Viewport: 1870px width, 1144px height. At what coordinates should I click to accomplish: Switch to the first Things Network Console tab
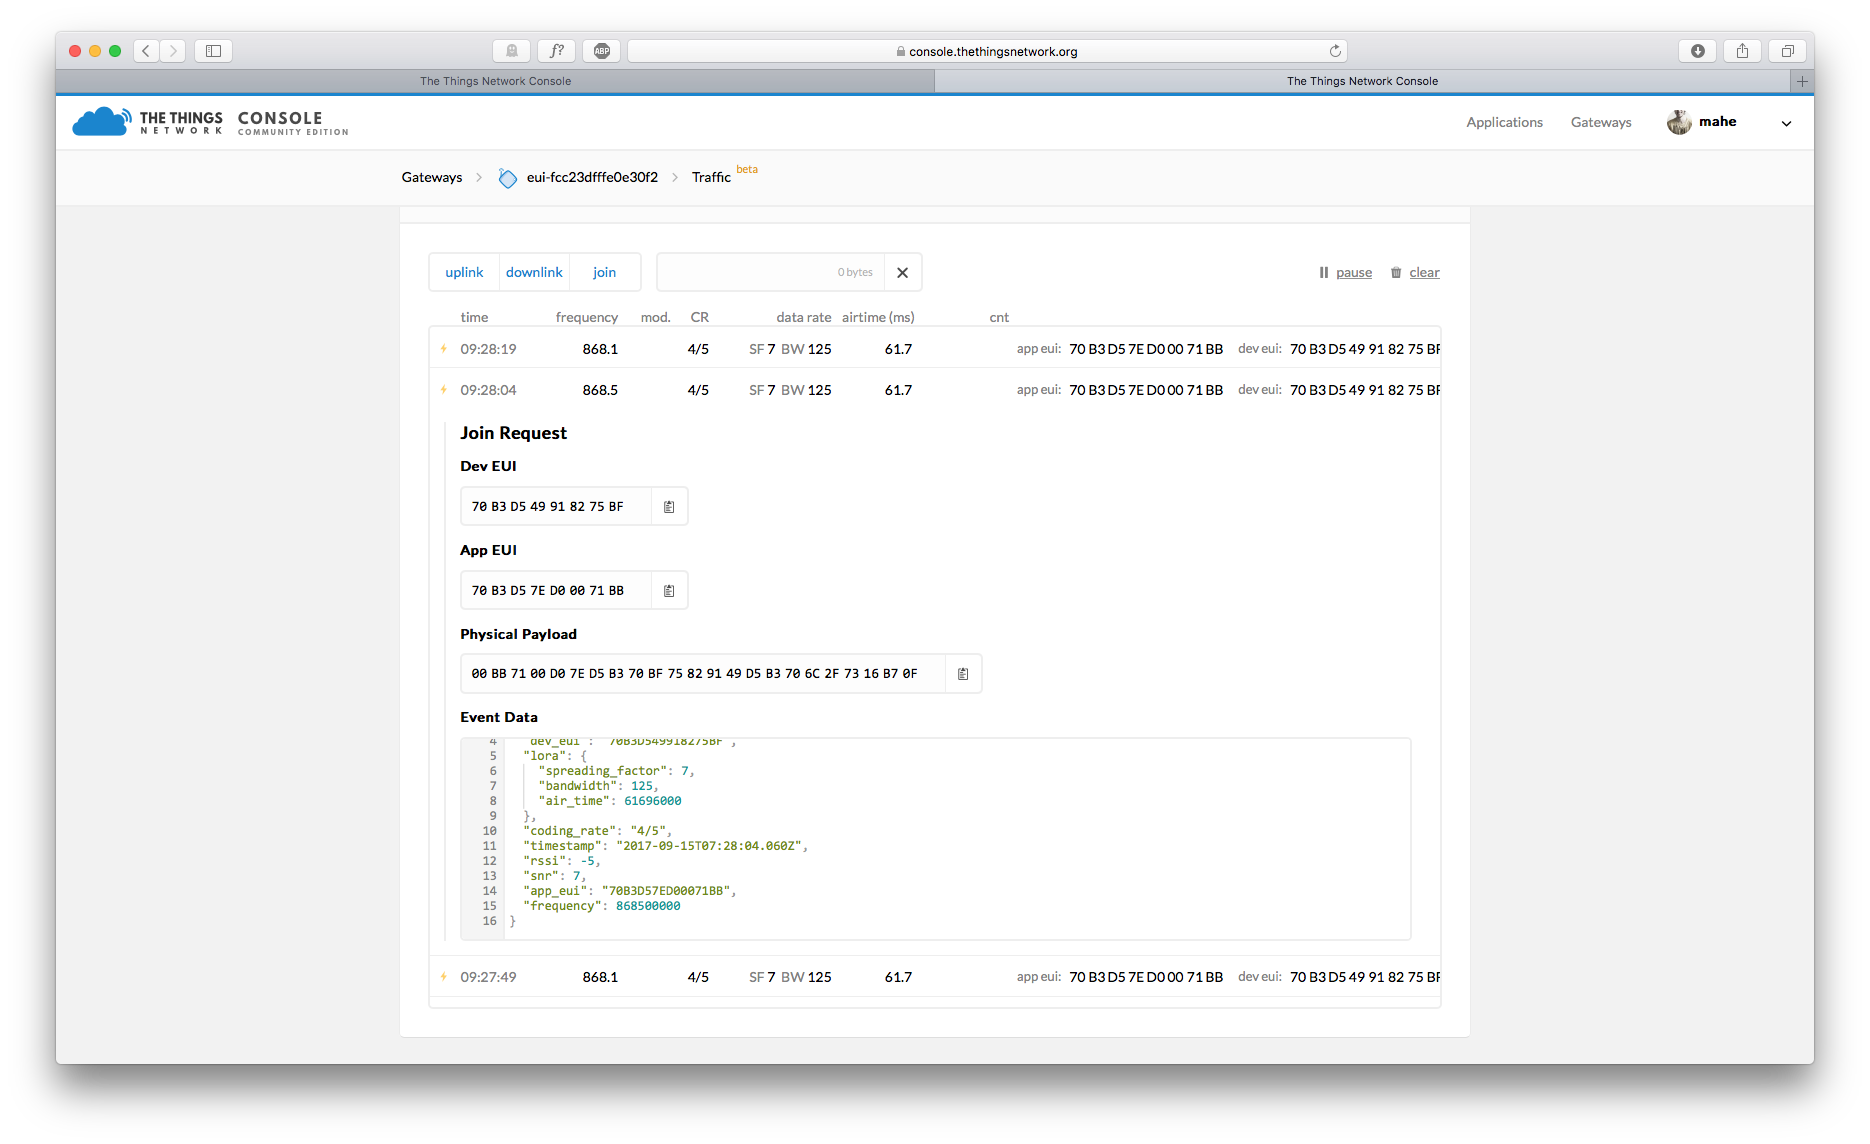(495, 81)
